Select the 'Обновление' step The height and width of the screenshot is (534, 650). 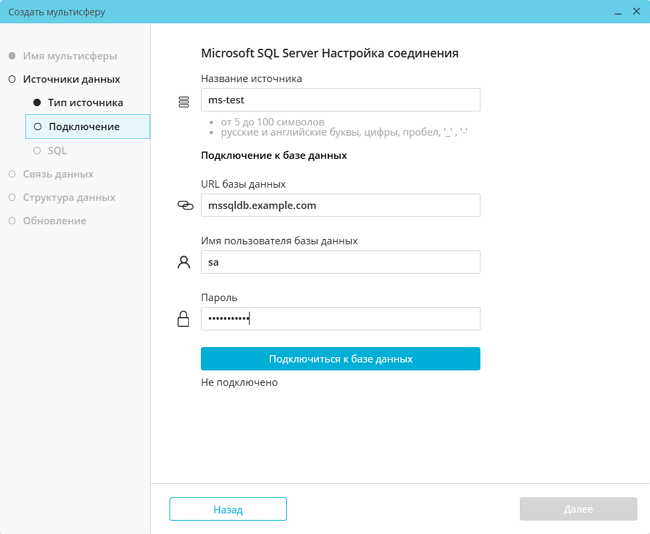54,220
